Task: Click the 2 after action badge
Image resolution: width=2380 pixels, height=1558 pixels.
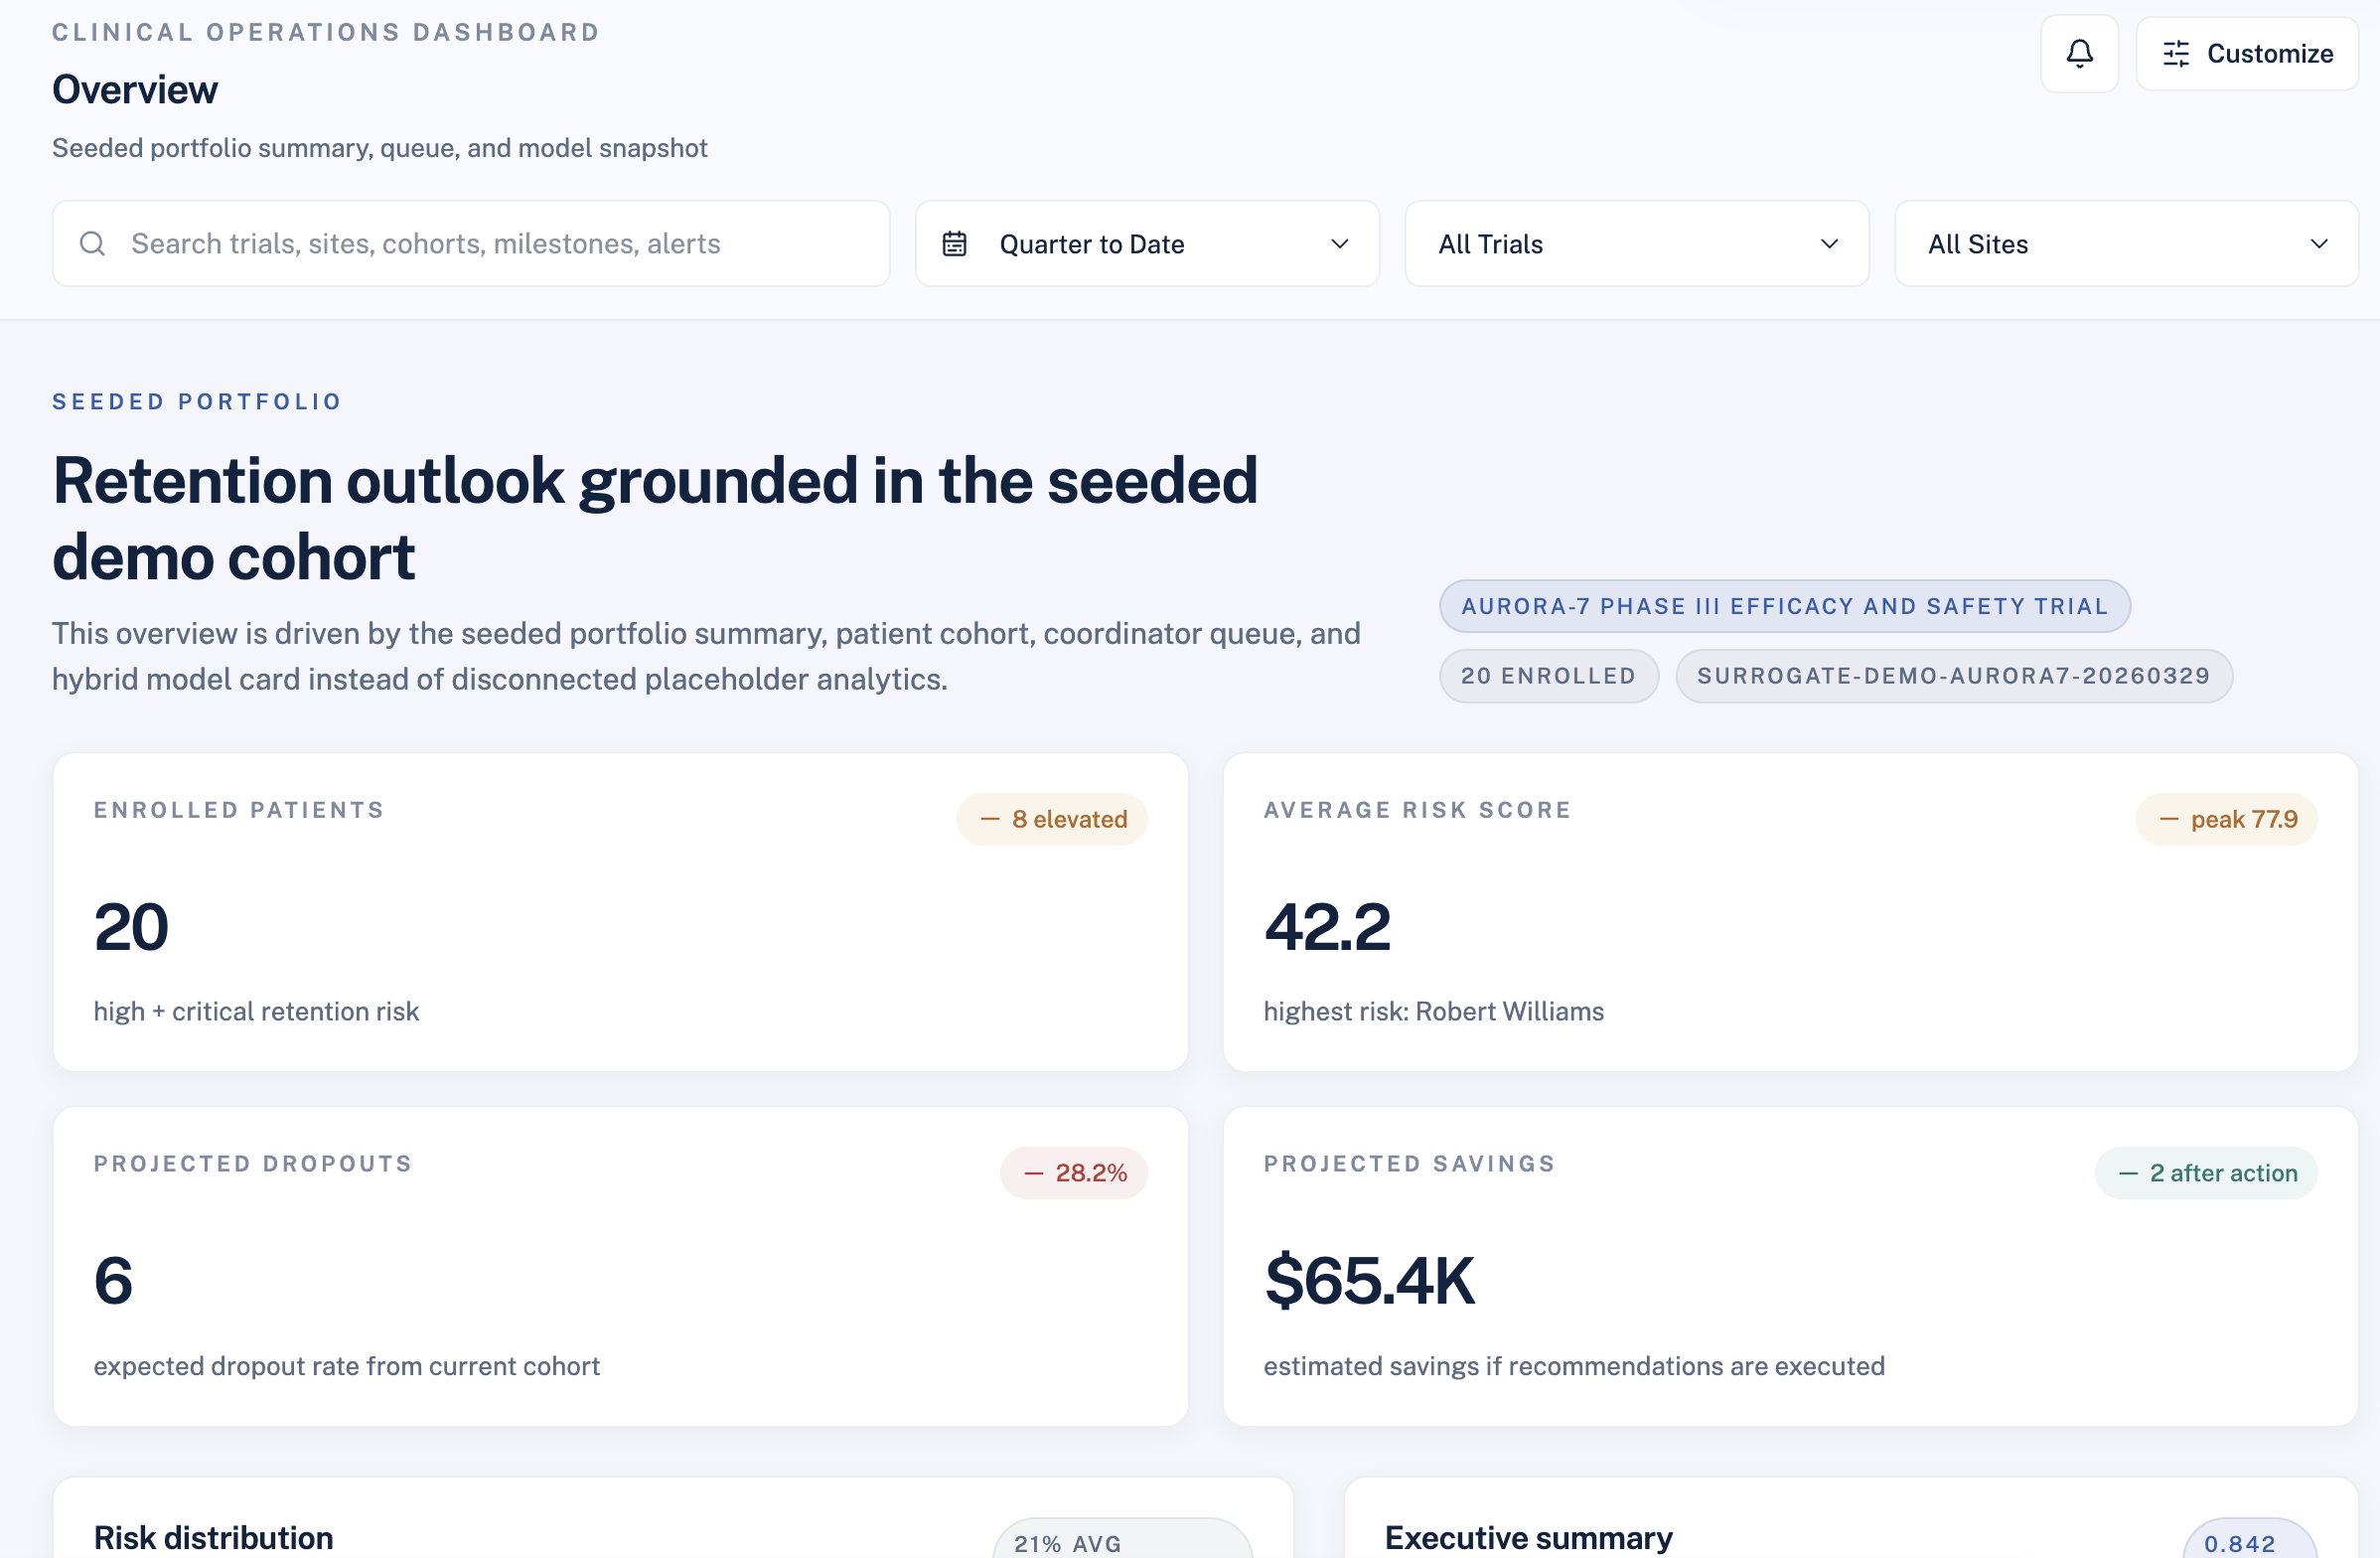Action: (x=2205, y=1173)
